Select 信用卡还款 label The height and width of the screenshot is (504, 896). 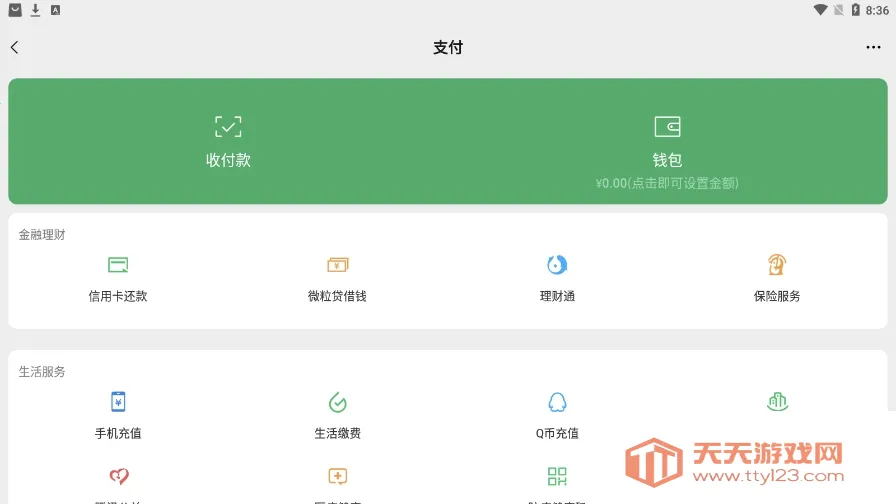point(118,296)
